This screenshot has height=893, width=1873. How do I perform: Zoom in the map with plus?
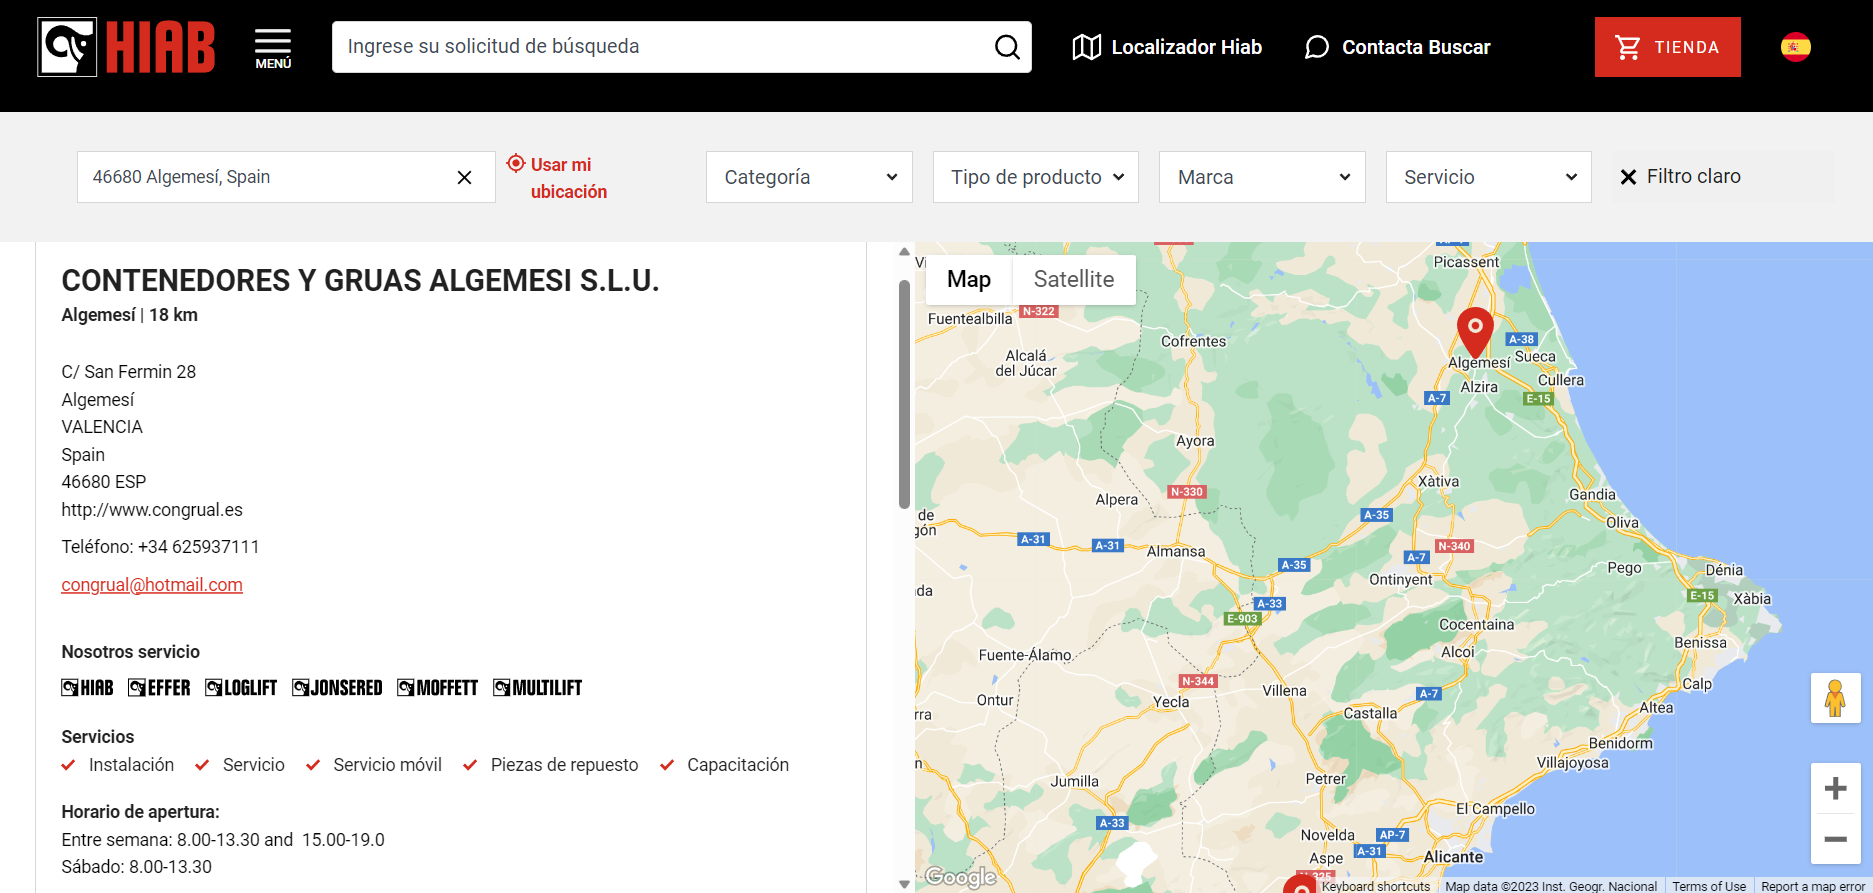[1835, 788]
